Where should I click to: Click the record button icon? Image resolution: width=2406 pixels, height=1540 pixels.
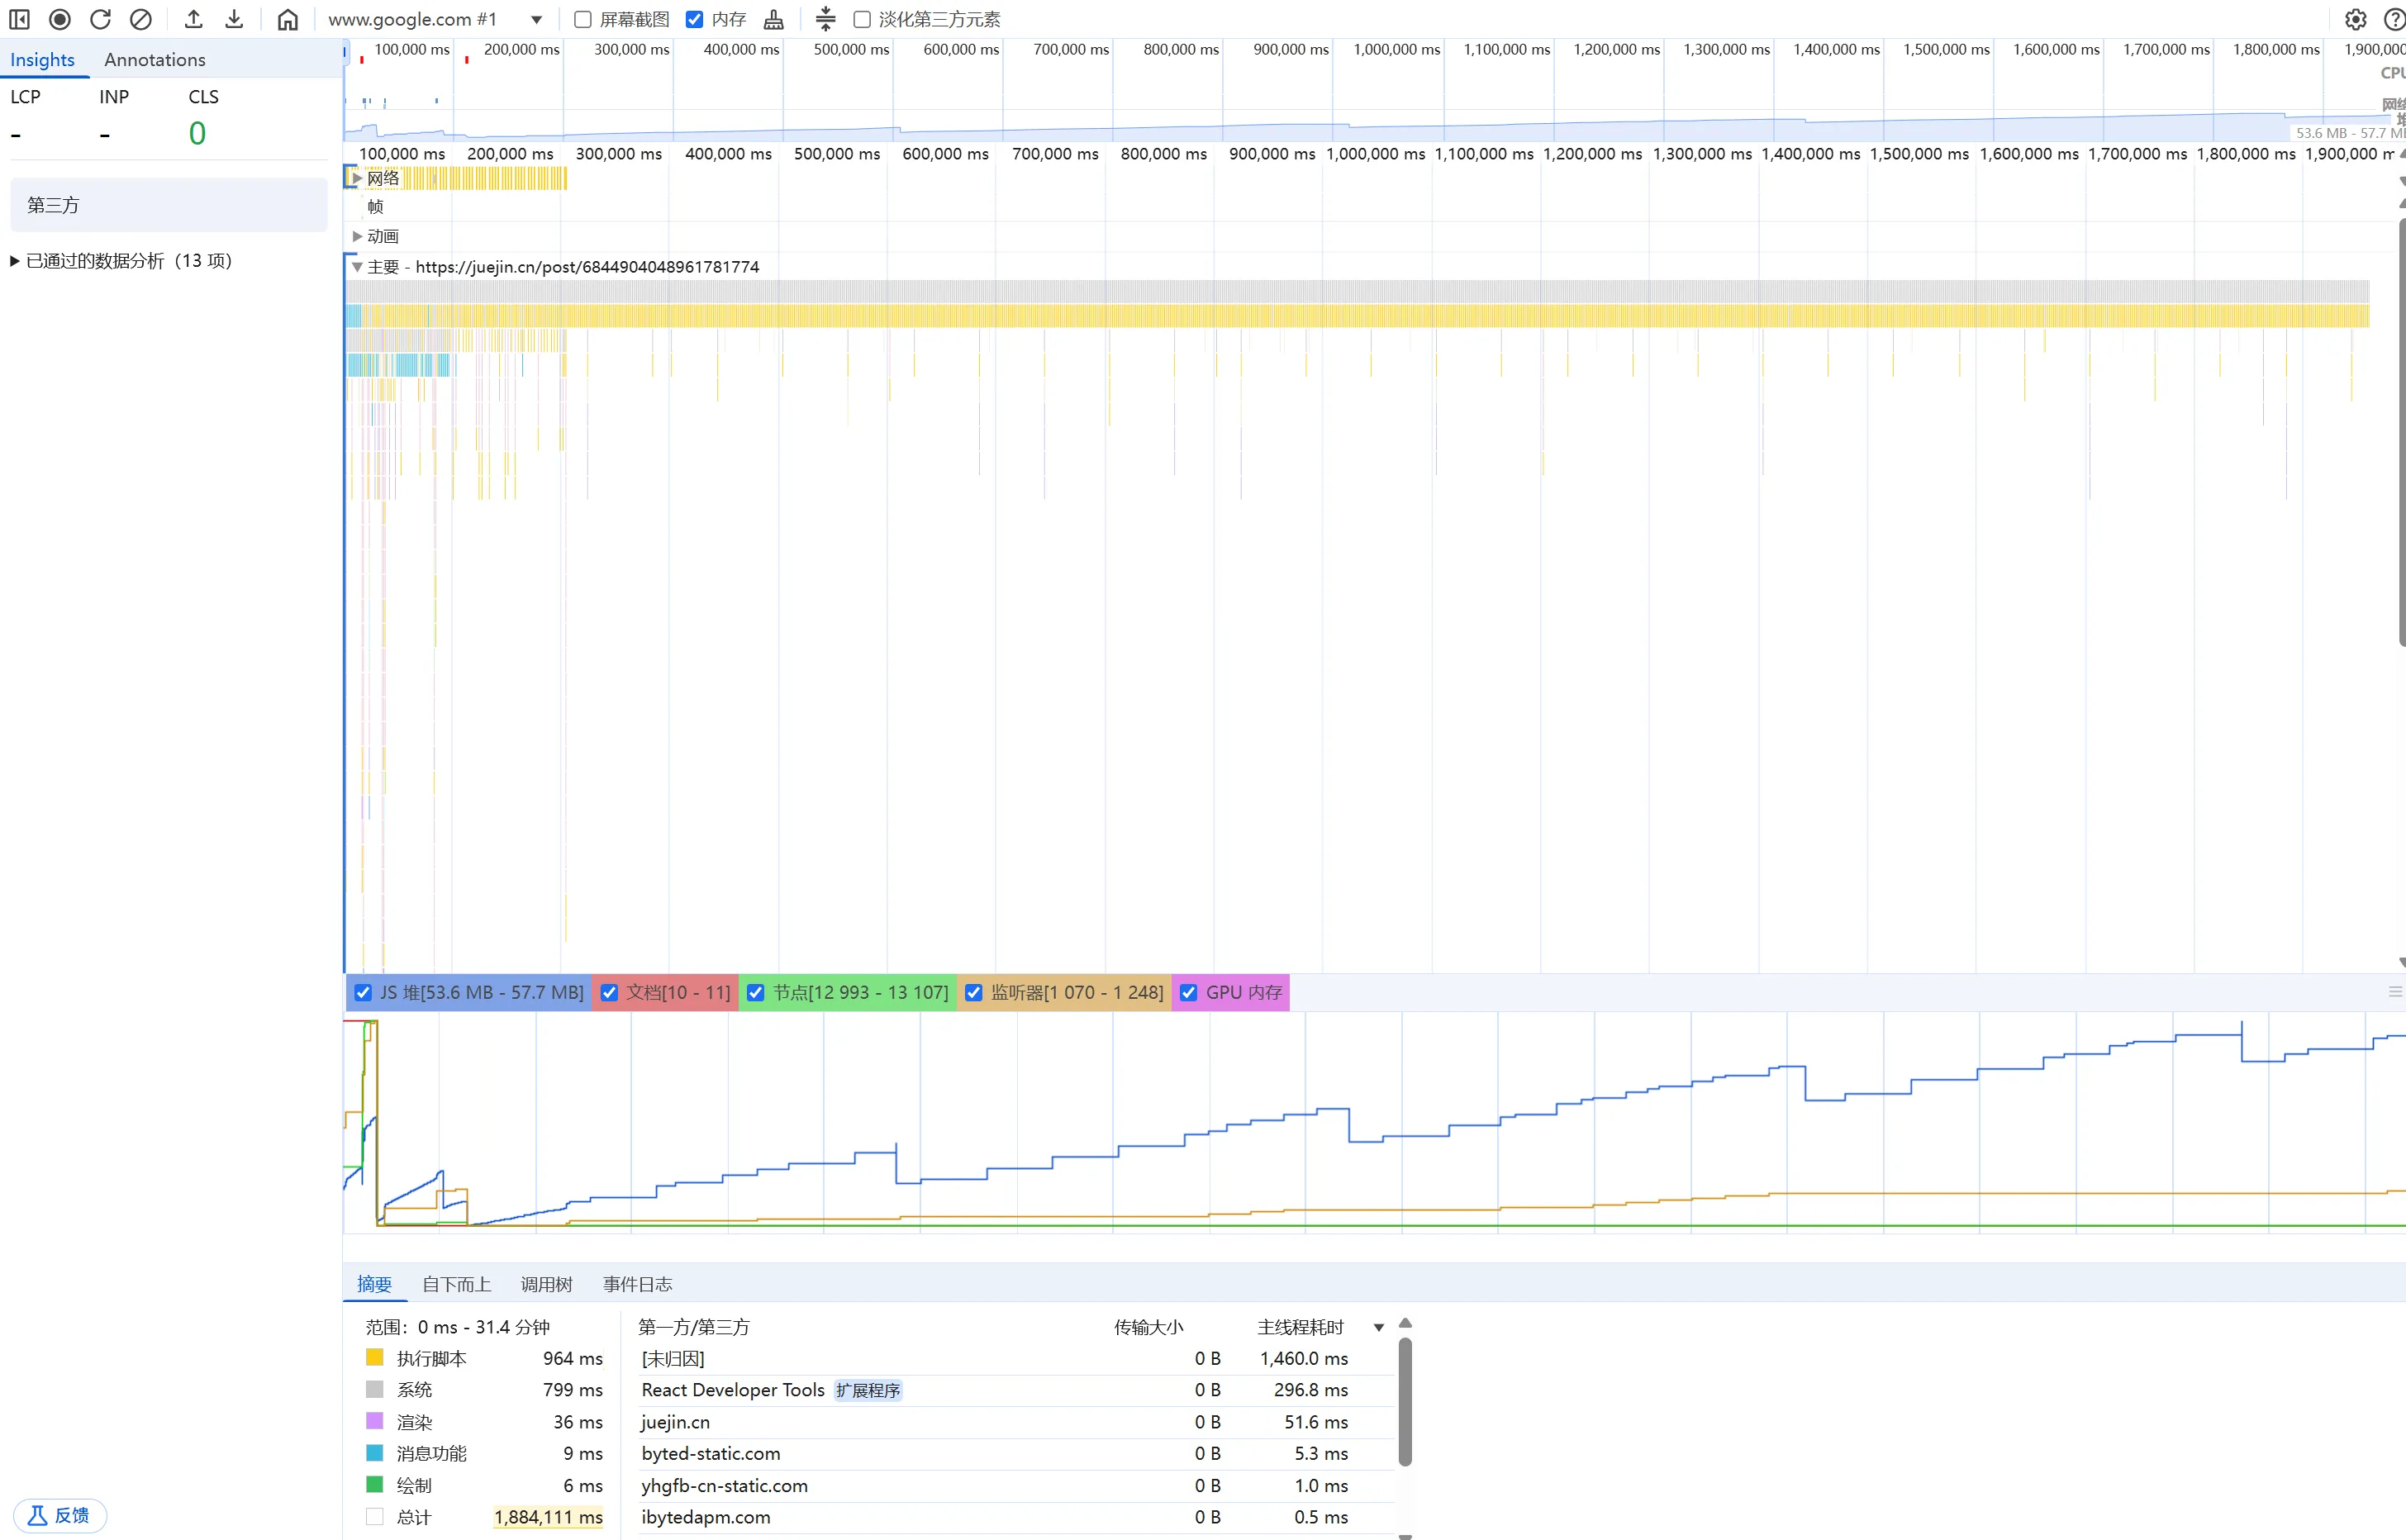point(60,19)
